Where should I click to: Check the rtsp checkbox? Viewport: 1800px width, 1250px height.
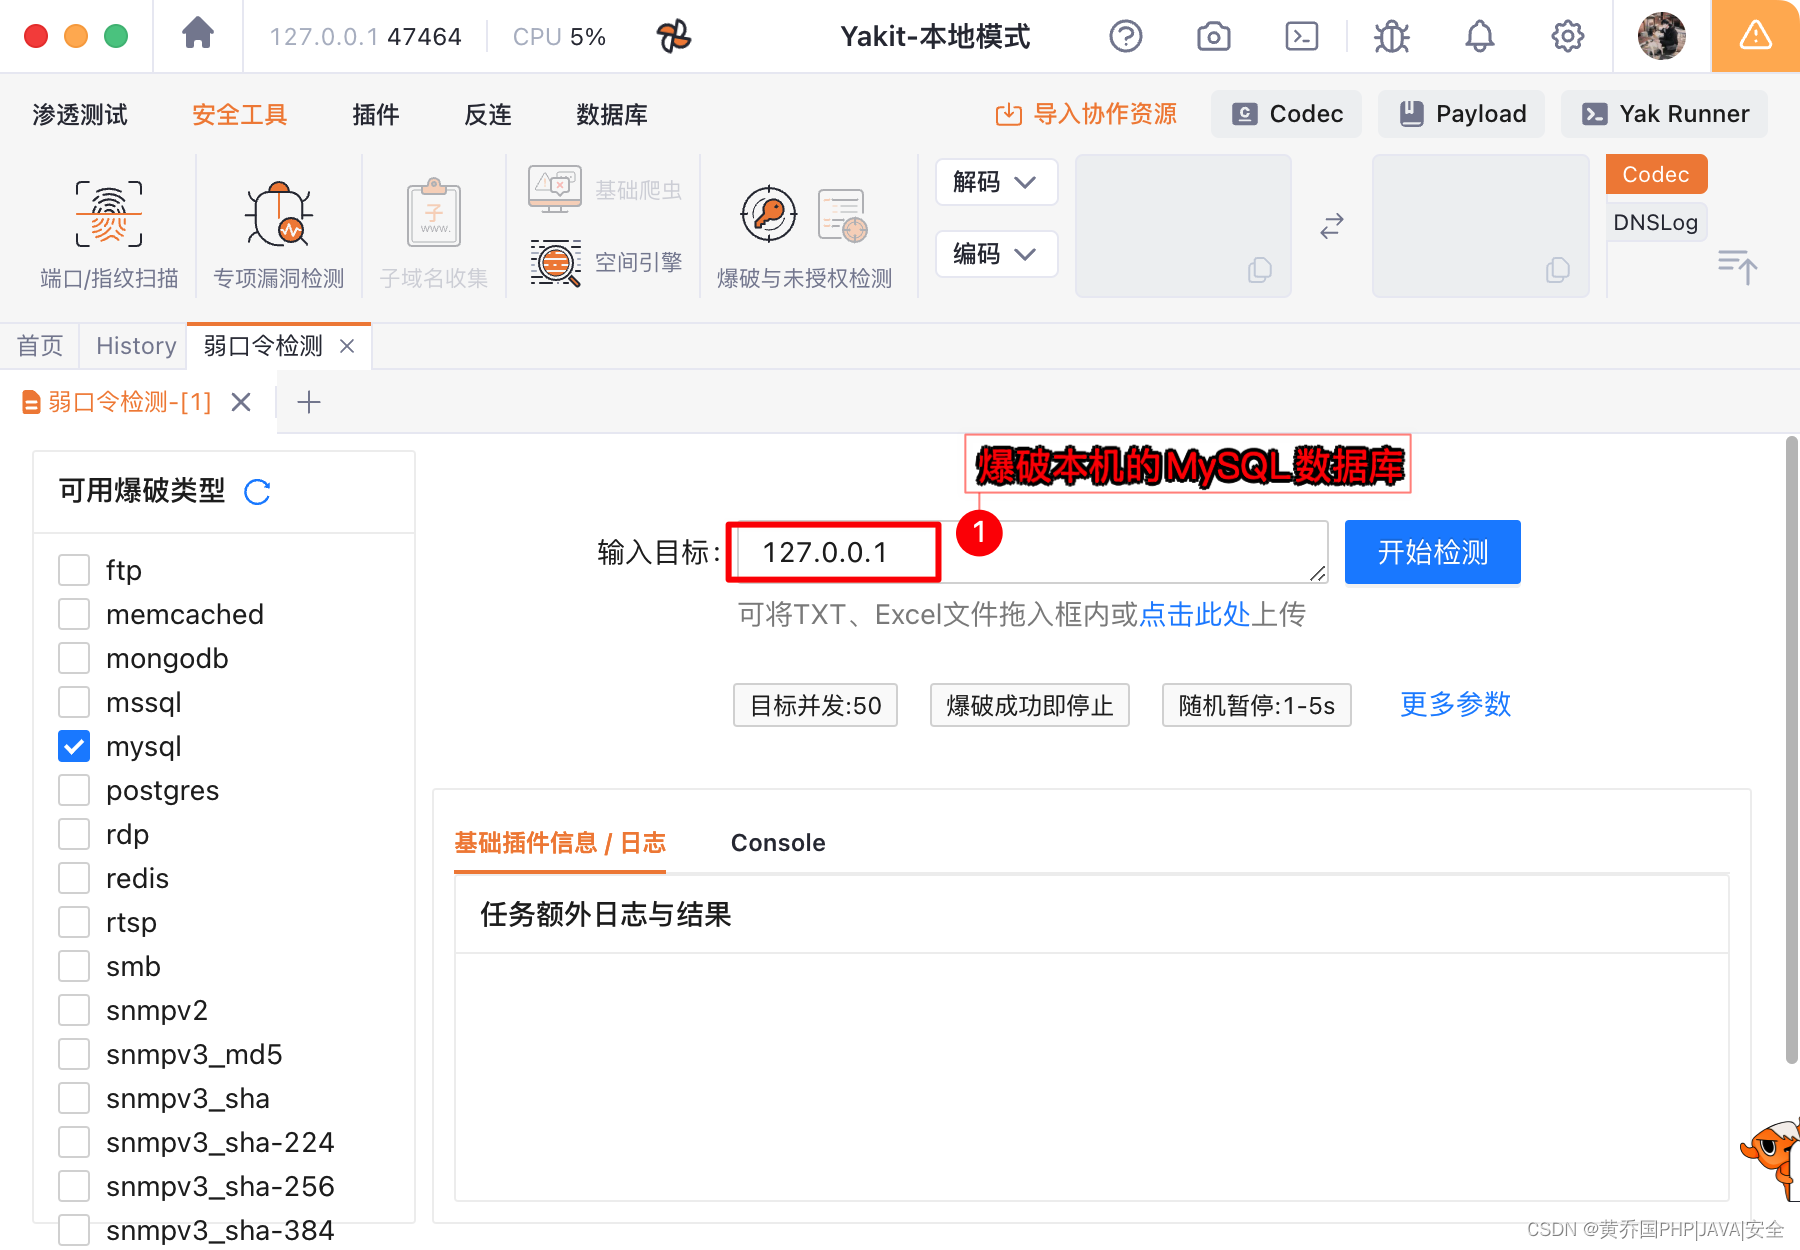click(74, 922)
